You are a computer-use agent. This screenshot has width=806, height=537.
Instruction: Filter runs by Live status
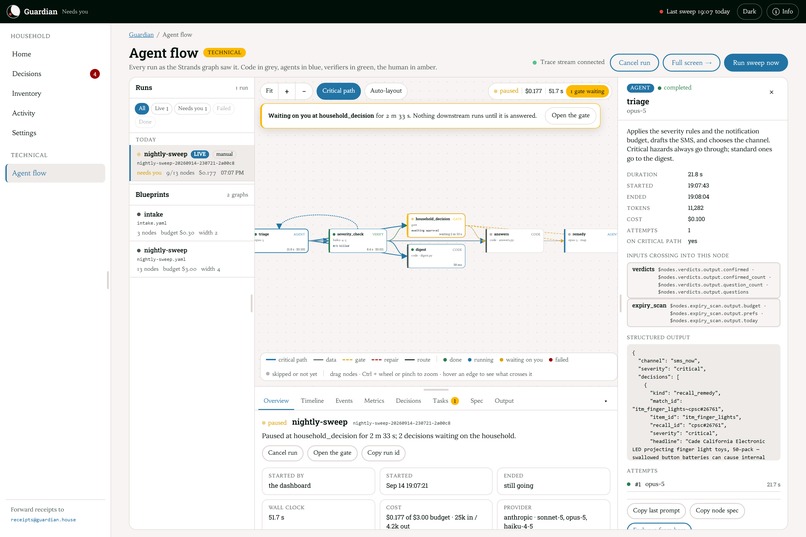(x=161, y=108)
